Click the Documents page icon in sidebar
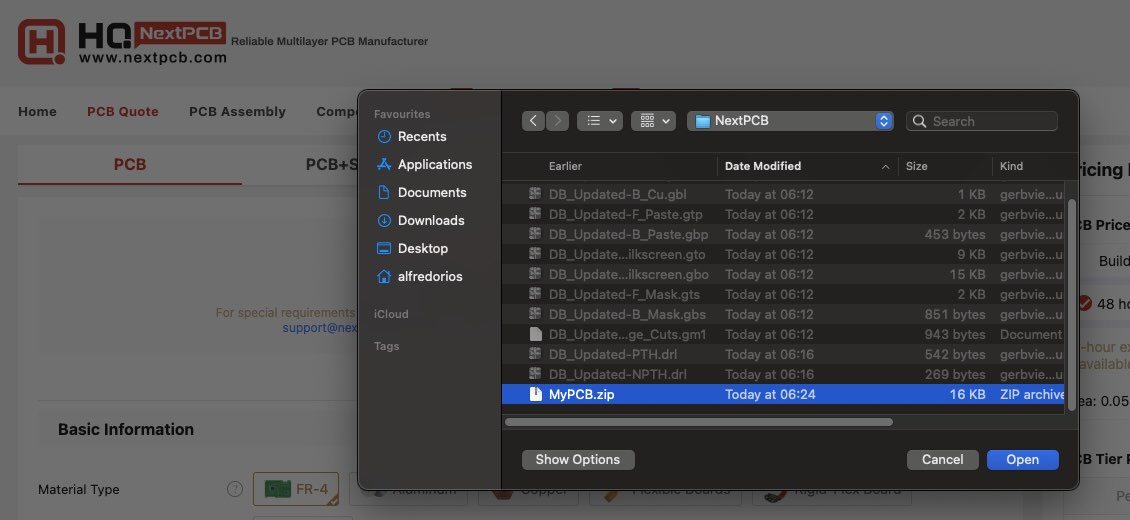 pos(384,192)
